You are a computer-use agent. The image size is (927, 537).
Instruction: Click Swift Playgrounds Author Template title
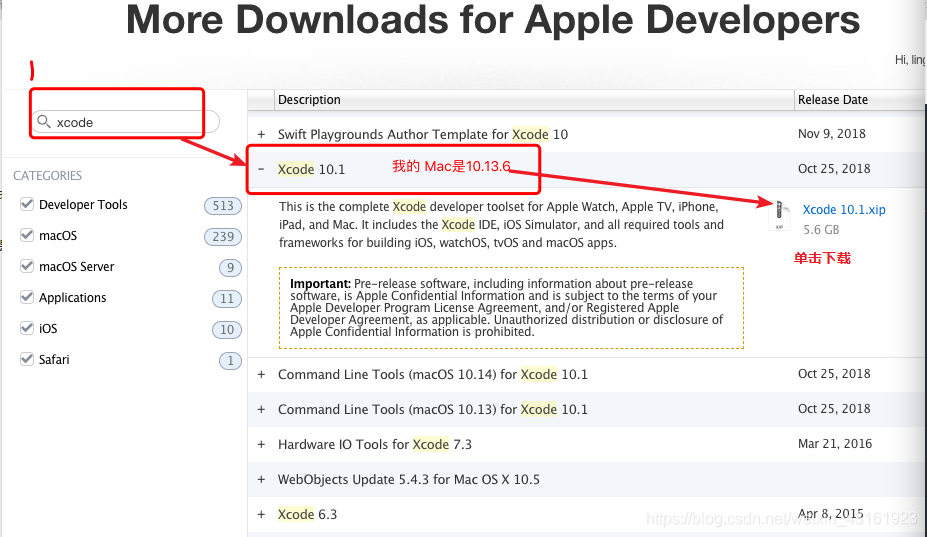423,134
